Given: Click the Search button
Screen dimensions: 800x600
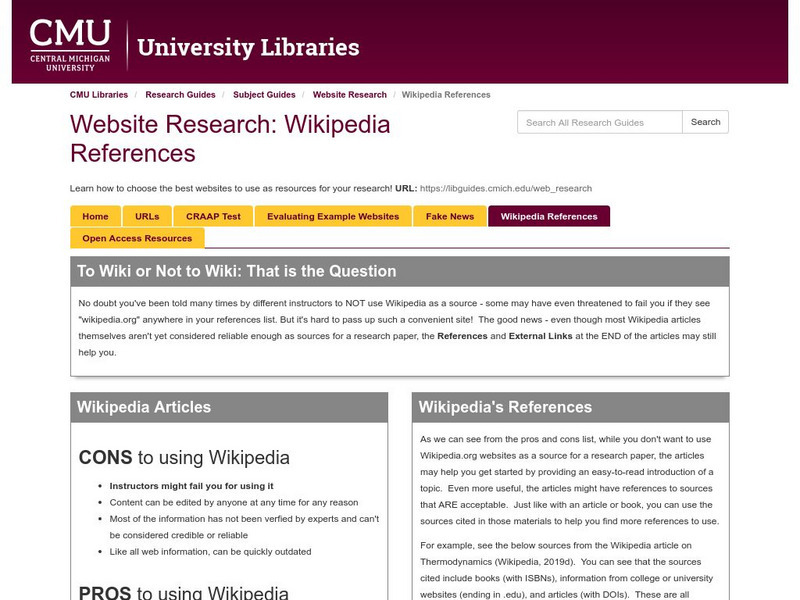Looking at the screenshot, I should click(x=706, y=122).
